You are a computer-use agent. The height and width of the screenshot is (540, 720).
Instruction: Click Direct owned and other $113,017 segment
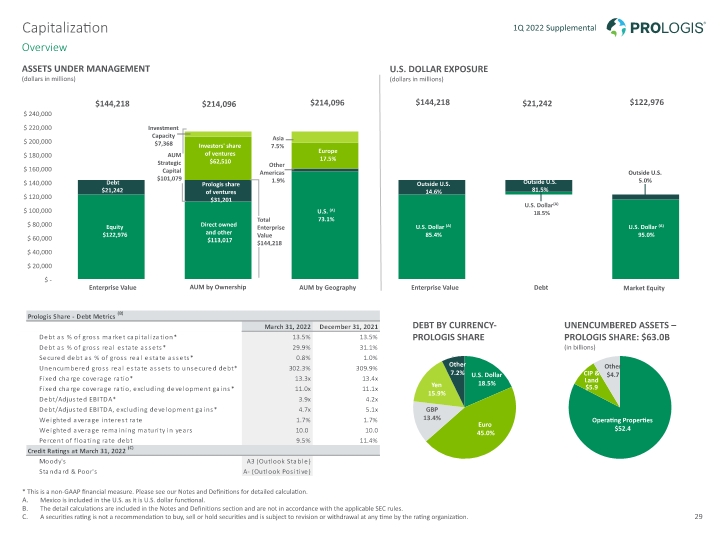click(218, 240)
